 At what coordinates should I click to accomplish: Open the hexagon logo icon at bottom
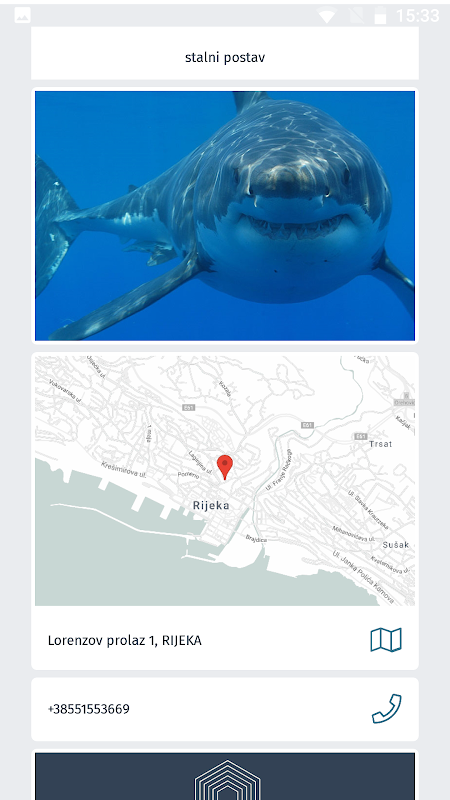[x=228, y=780]
